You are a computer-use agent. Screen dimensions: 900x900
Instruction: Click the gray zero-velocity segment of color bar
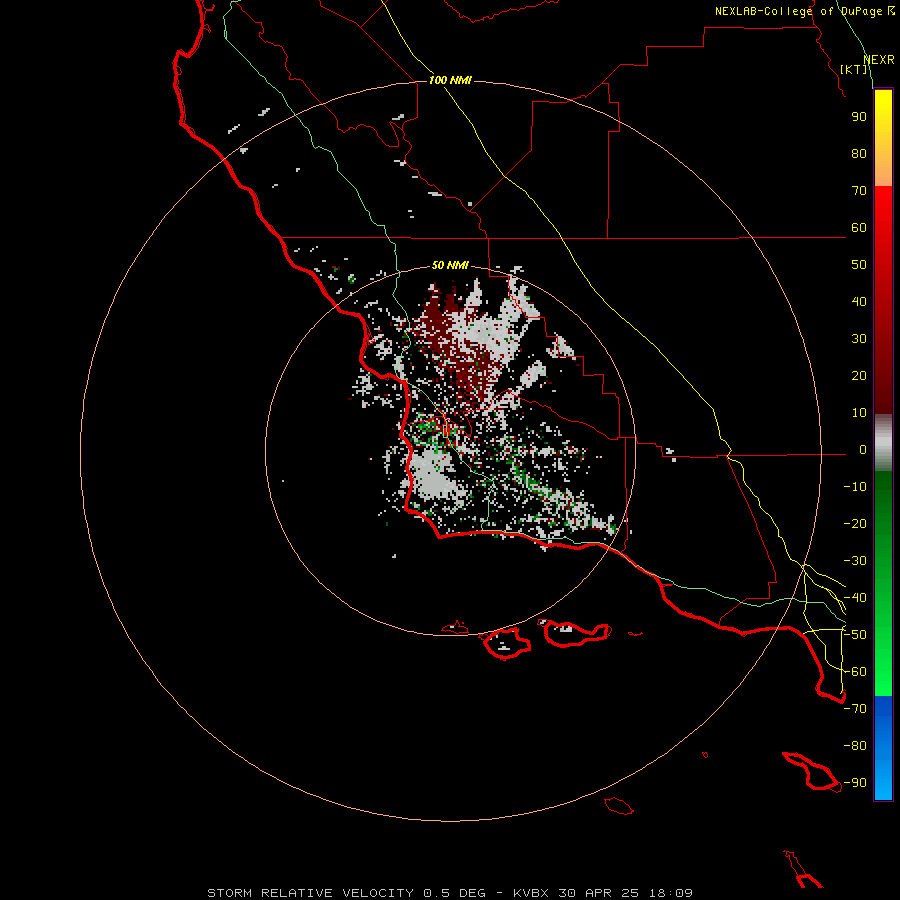click(883, 443)
